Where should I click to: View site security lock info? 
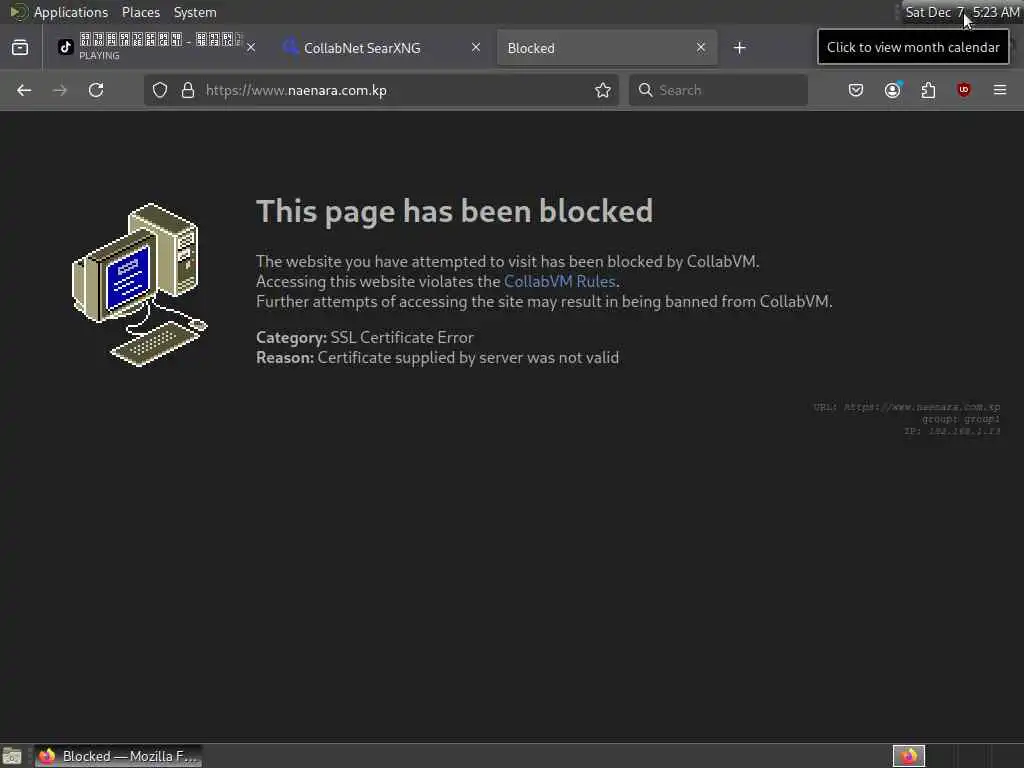click(x=188, y=90)
